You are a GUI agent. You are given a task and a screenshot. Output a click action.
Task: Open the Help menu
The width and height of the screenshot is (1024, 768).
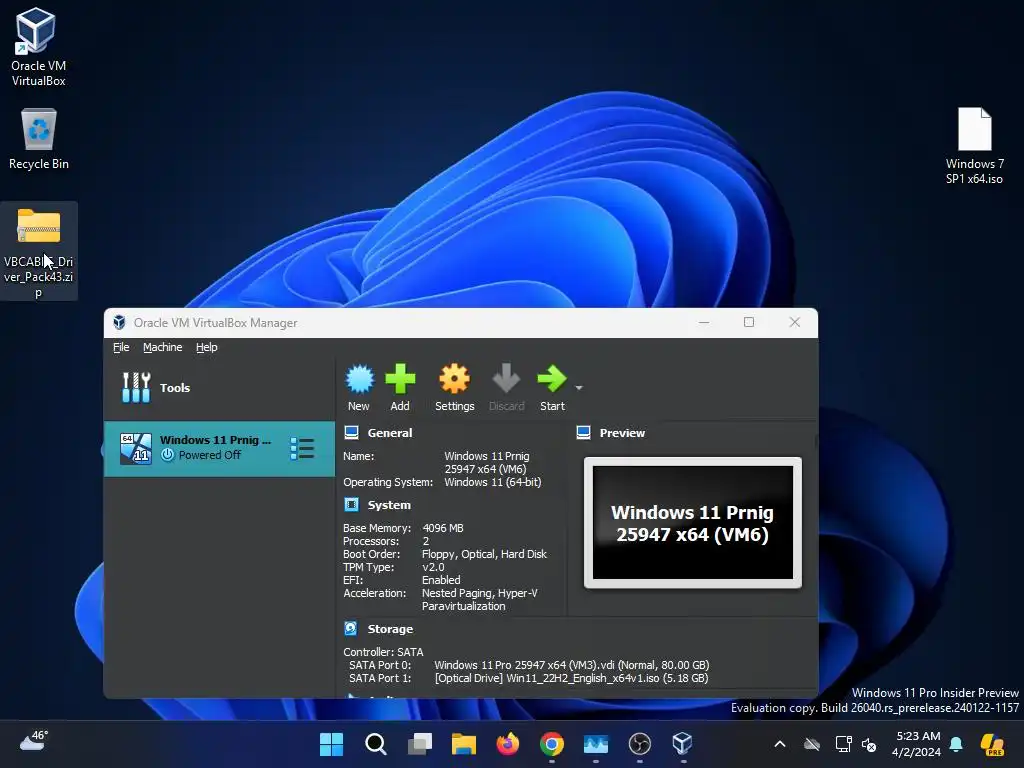tap(206, 347)
